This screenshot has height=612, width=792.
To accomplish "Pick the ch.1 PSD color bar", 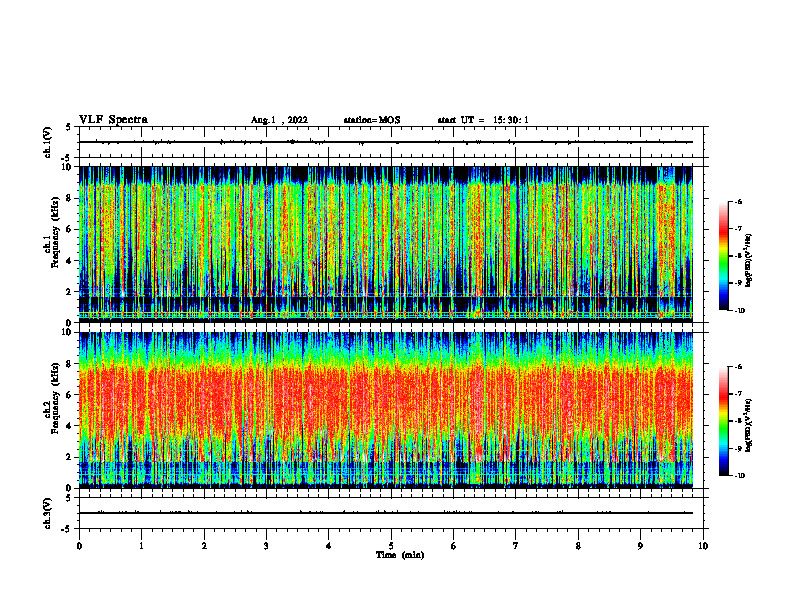I will (723, 256).
